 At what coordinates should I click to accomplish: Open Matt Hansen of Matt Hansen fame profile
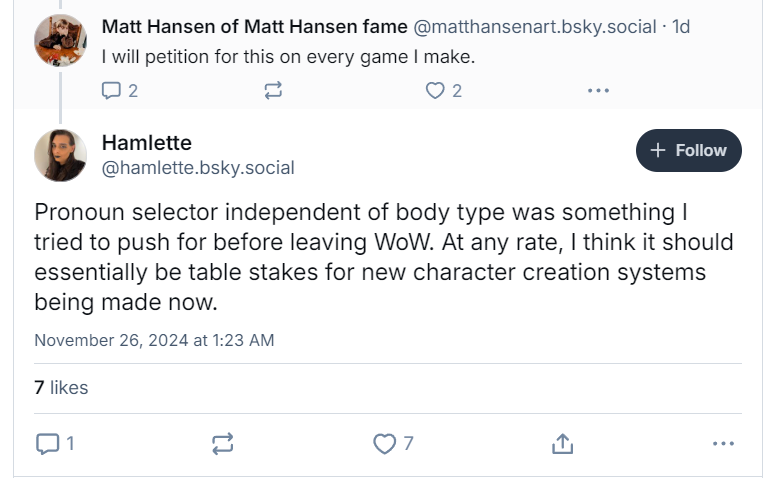(x=254, y=27)
